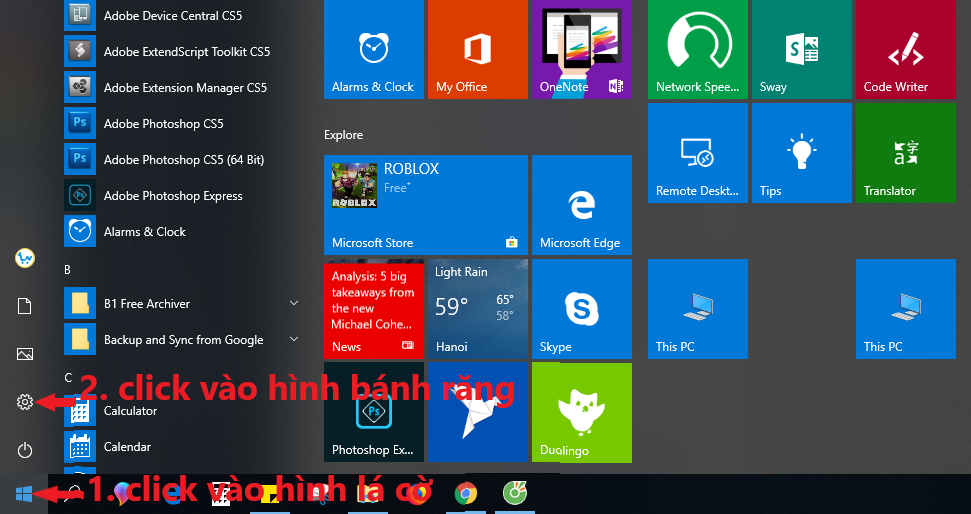The width and height of the screenshot is (971, 514).
Task: Open the News tile about Michael Cohen
Action: pyautogui.click(x=374, y=309)
